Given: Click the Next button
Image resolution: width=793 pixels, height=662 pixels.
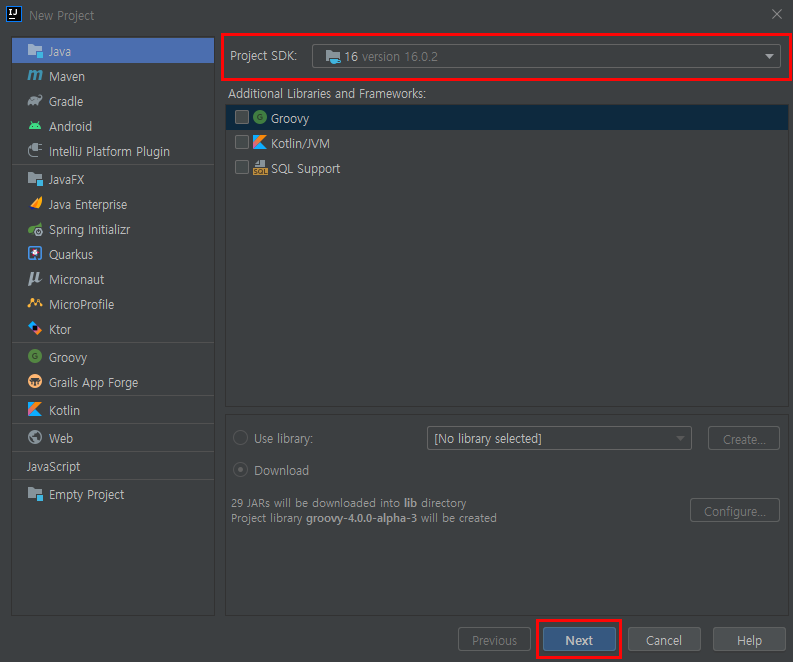Looking at the screenshot, I should [579, 640].
